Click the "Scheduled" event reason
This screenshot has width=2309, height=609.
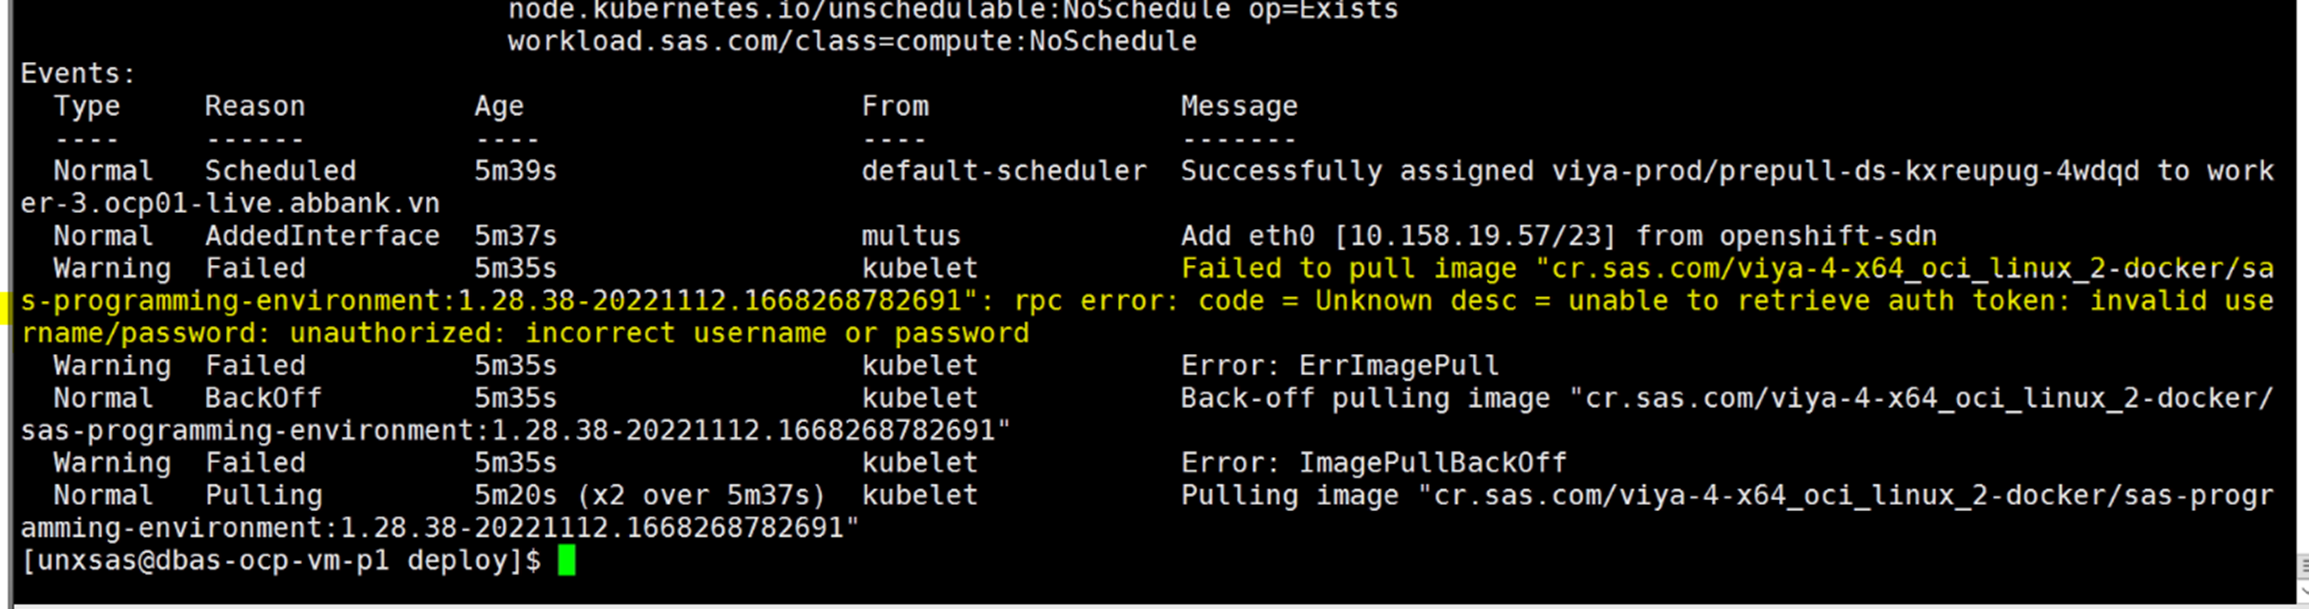point(280,171)
